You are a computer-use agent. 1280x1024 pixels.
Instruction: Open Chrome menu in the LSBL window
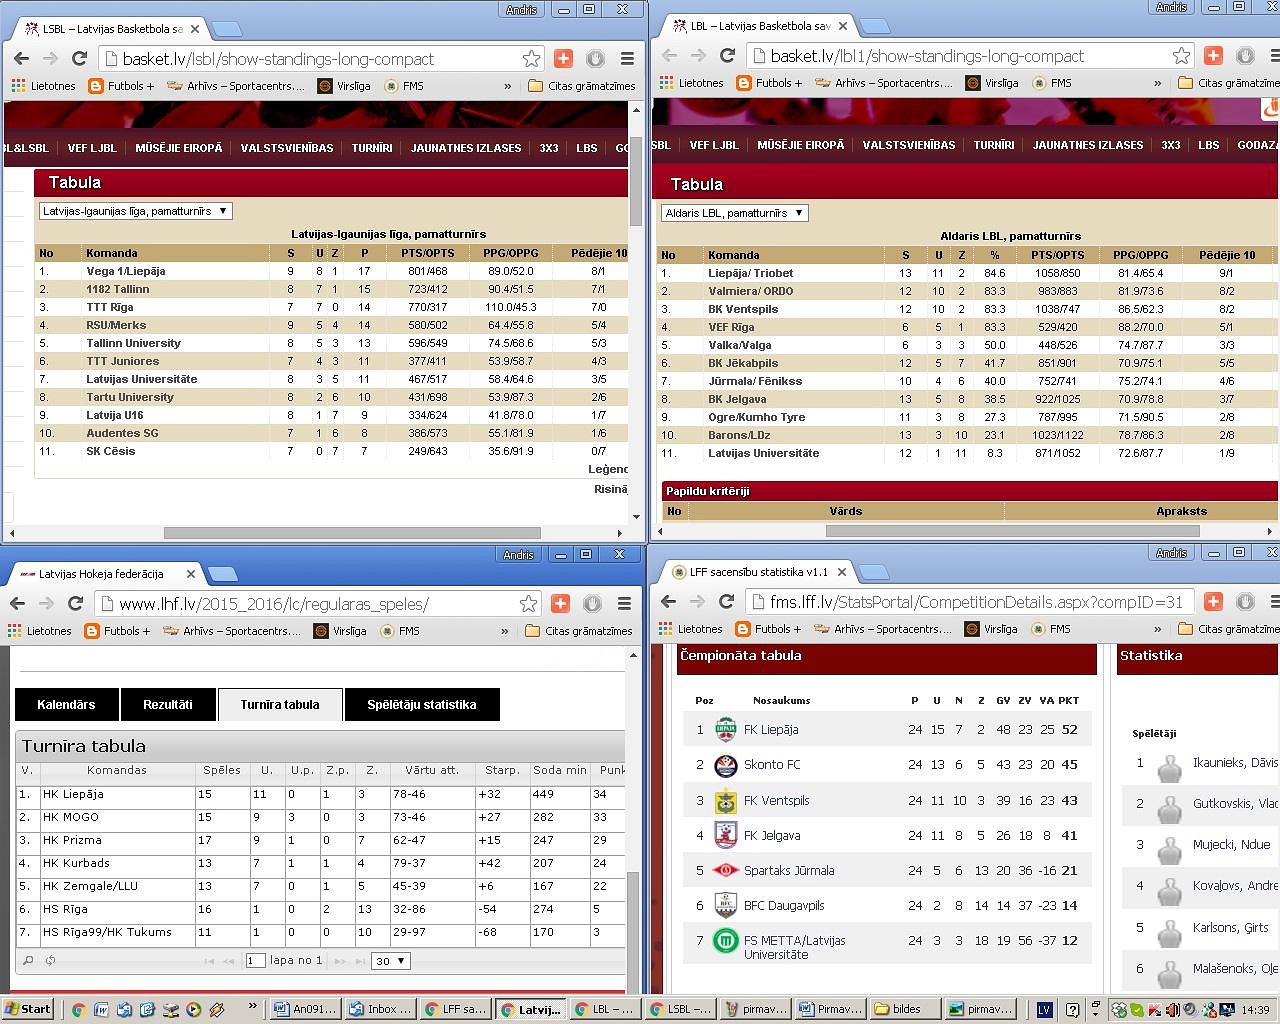tap(627, 59)
